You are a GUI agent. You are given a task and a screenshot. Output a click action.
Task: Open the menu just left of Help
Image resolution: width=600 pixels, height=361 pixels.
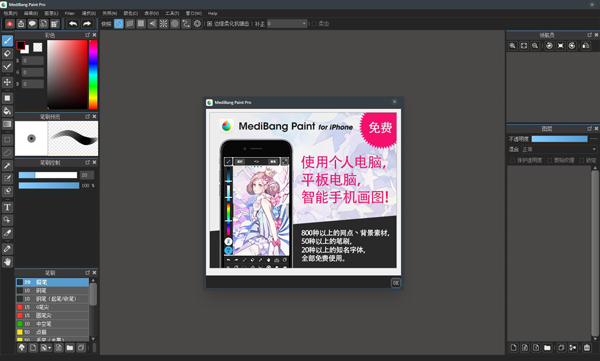click(x=194, y=13)
